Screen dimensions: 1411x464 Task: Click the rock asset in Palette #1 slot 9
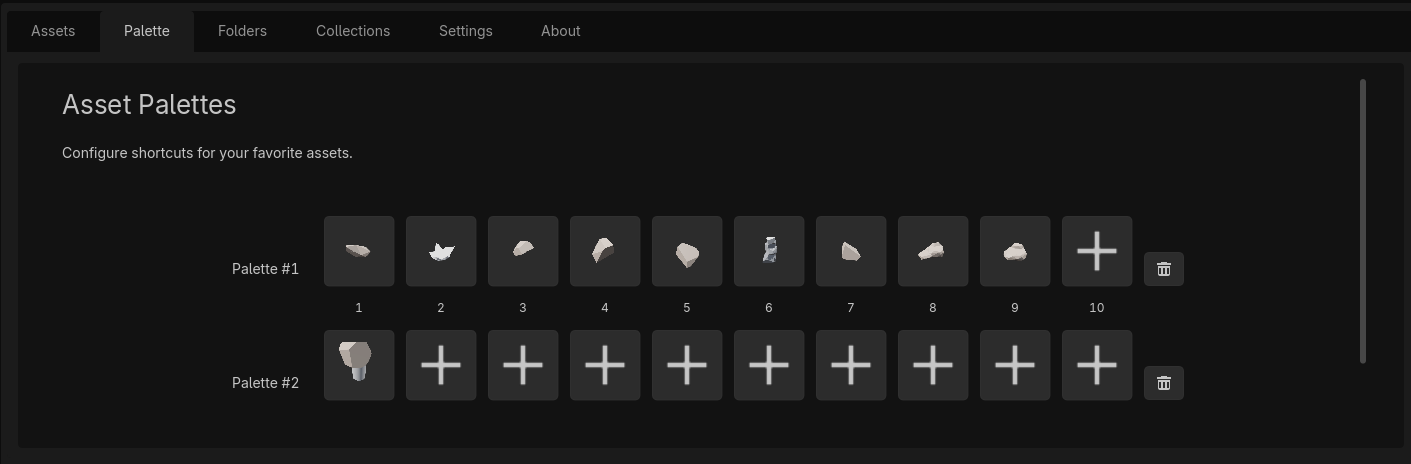[1015, 251]
